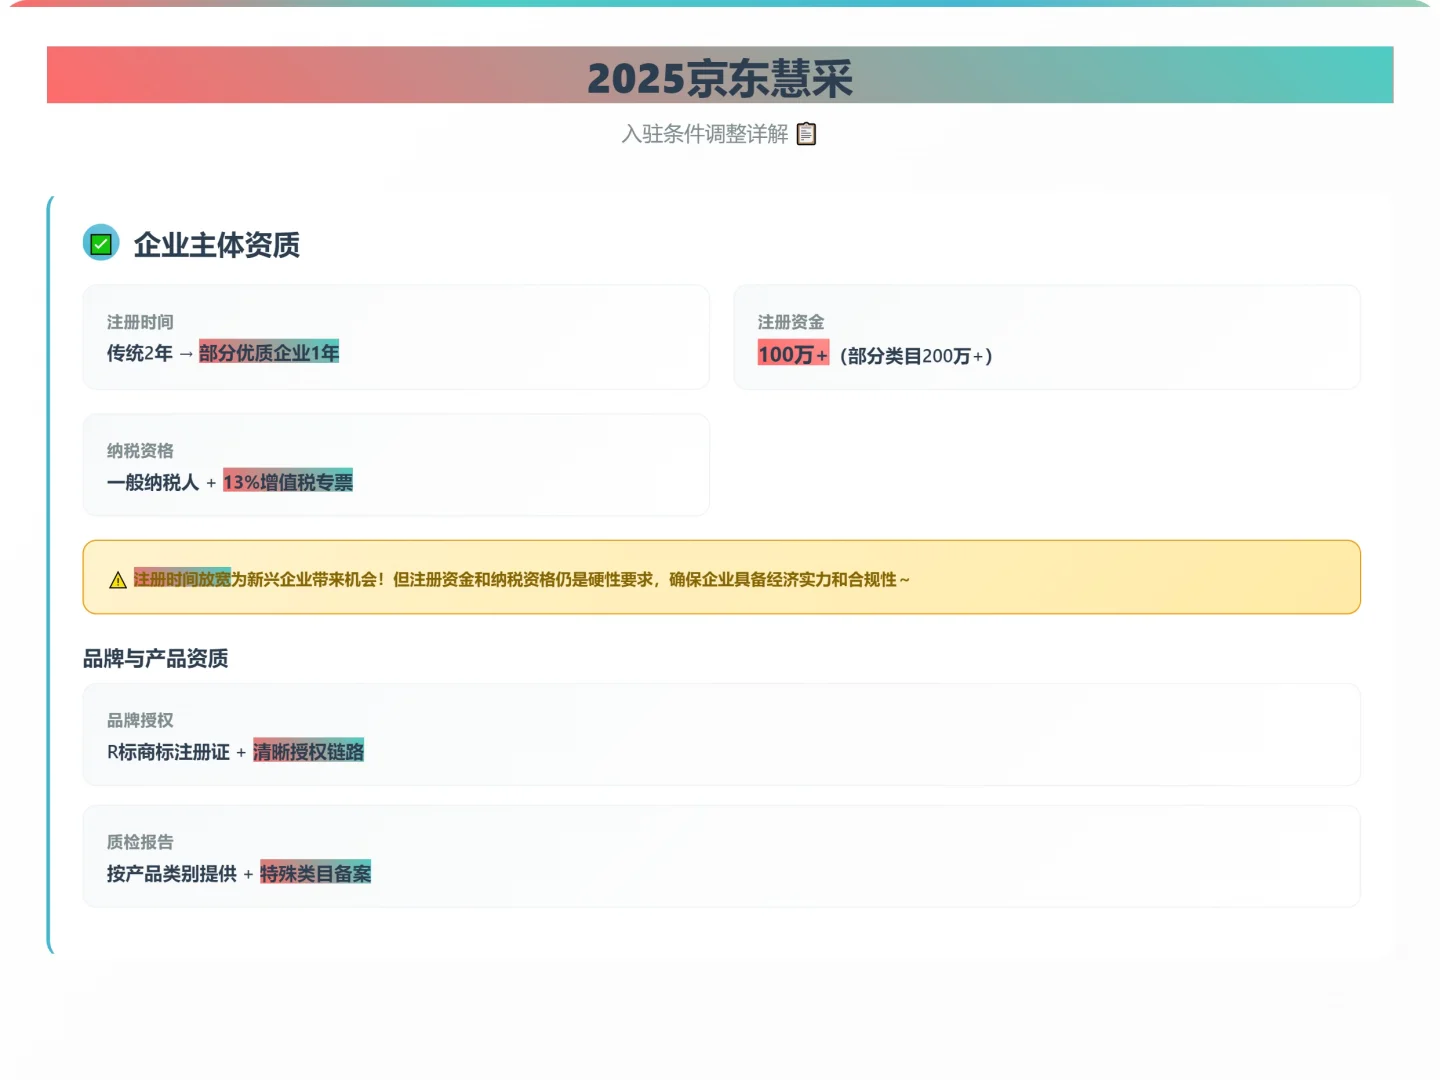Click the 质检报告 card label
Screen dimensions: 1440x1080
140,842
